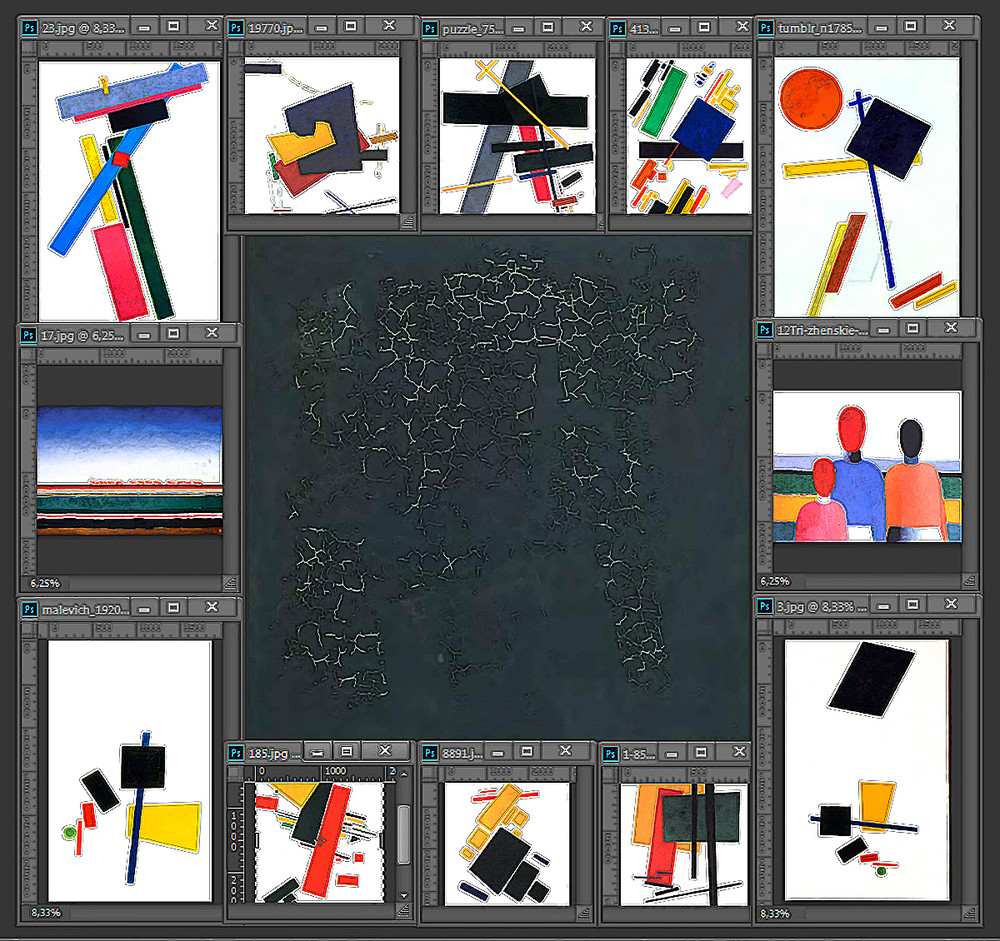Maximize the 19770.jp window
The image size is (1000, 941).
pyautogui.click(x=350, y=26)
